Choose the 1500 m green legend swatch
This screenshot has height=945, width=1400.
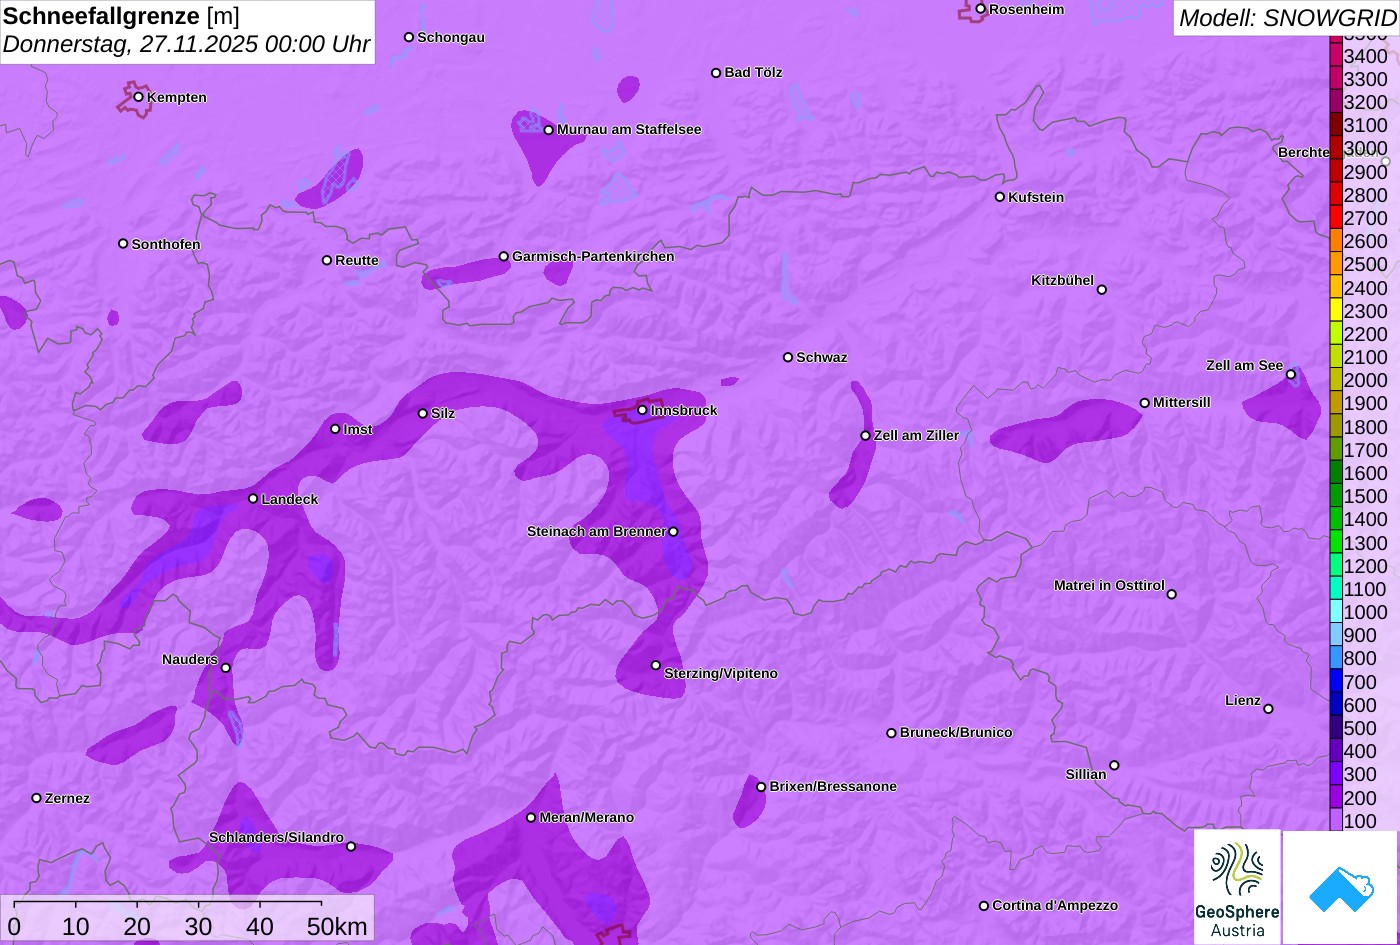point(1336,496)
